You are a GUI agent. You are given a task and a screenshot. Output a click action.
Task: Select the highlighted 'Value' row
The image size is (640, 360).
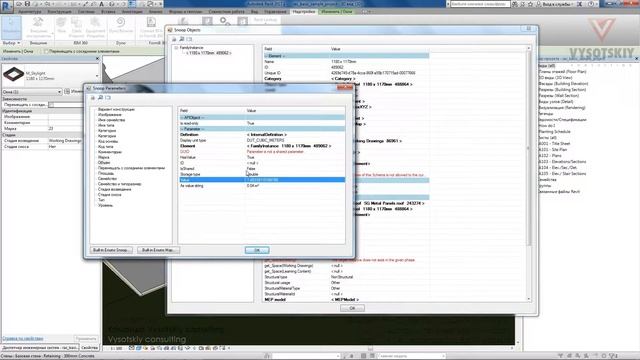[x=262, y=180]
